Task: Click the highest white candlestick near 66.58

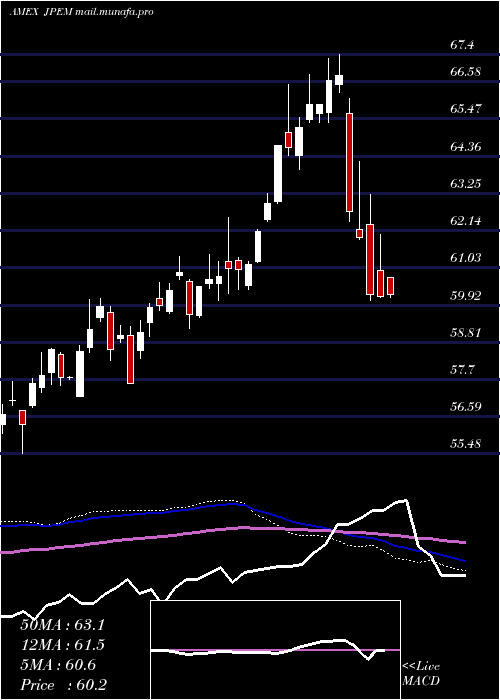Action: coord(339,80)
